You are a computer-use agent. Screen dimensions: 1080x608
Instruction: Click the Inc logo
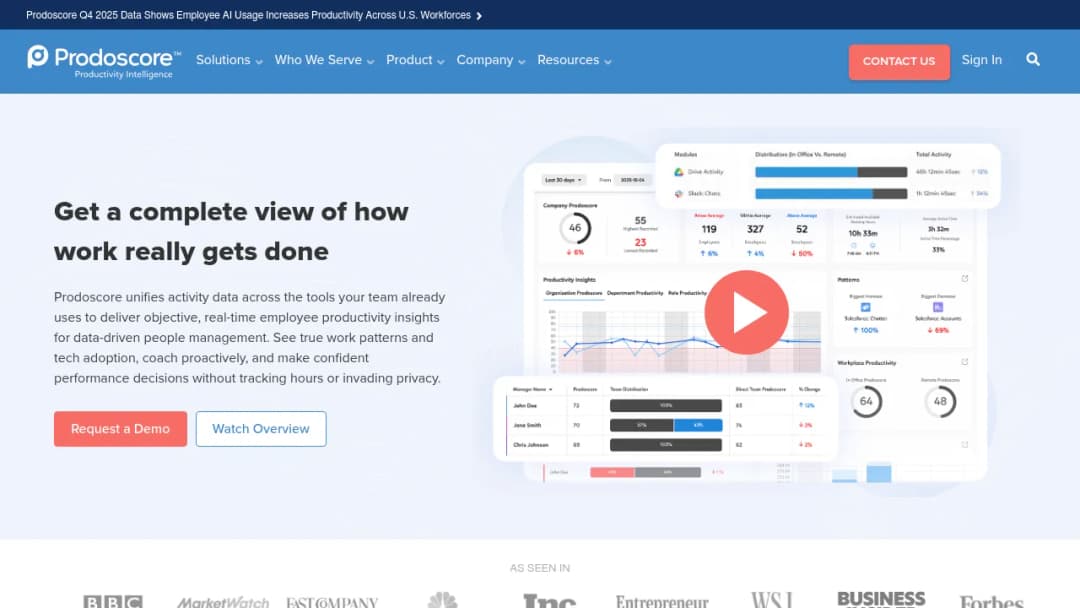pos(549,600)
